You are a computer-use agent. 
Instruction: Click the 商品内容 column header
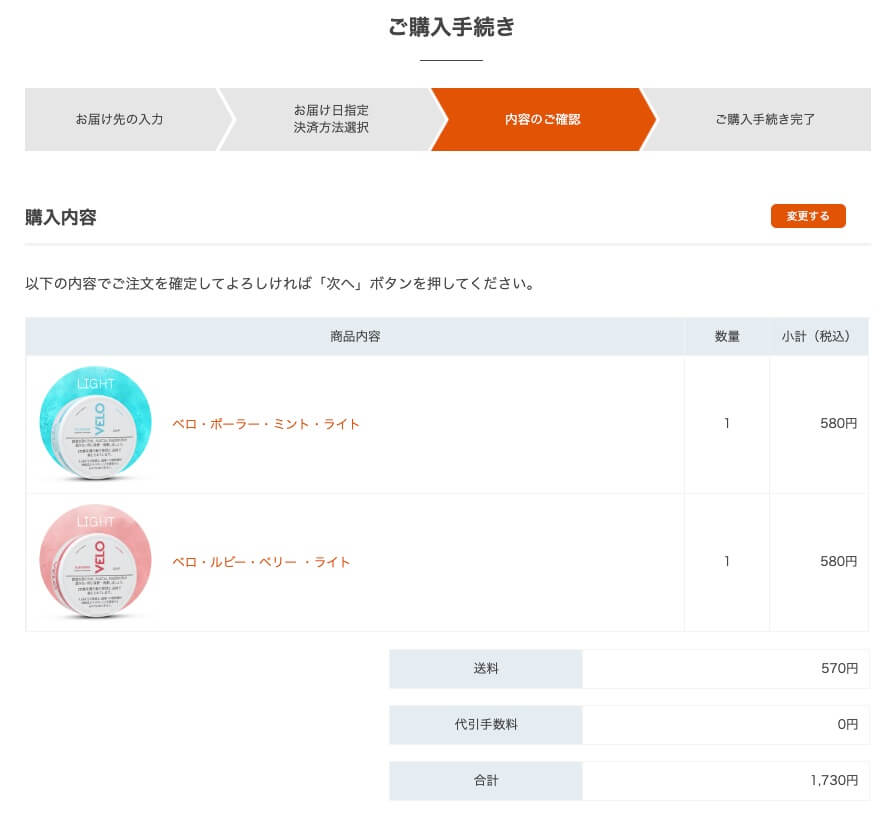click(x=355, y=337)
